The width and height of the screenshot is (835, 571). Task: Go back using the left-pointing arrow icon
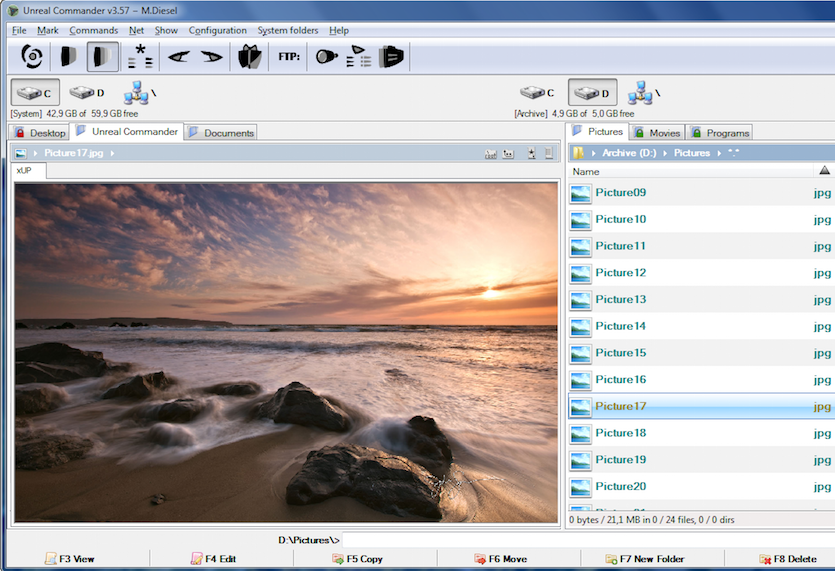pos(179,56)
